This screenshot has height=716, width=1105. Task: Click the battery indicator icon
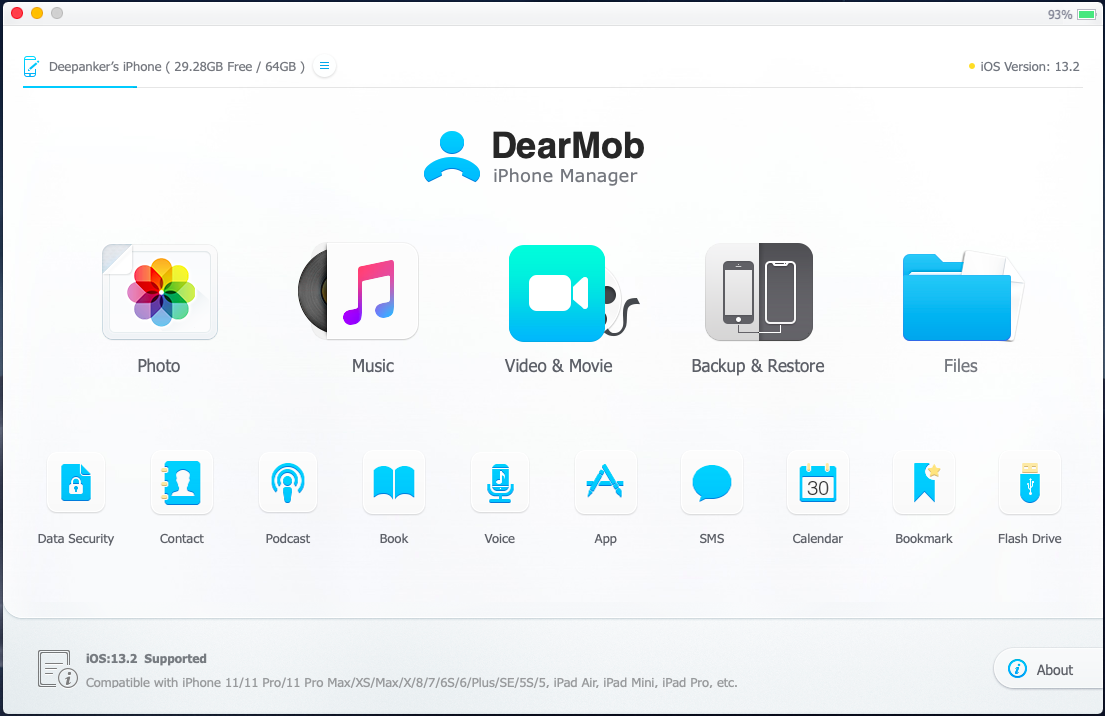(1086, 14)
